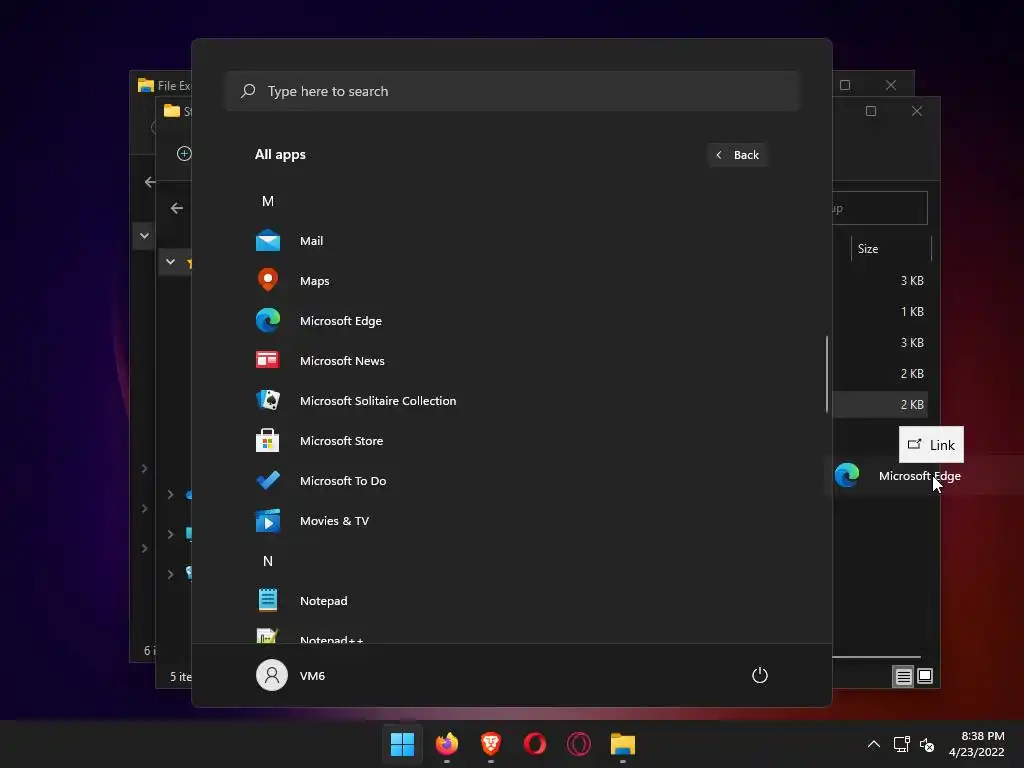Open the recent locations chevron in rear Explorer

144,236
